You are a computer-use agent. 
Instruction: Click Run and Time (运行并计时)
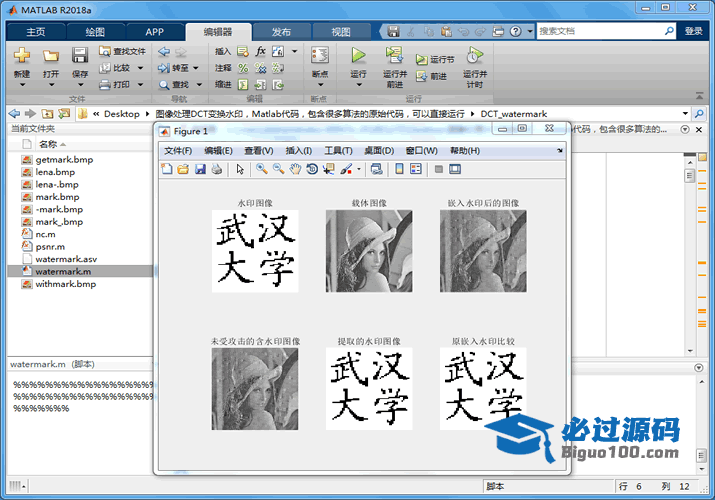point(475,67)
